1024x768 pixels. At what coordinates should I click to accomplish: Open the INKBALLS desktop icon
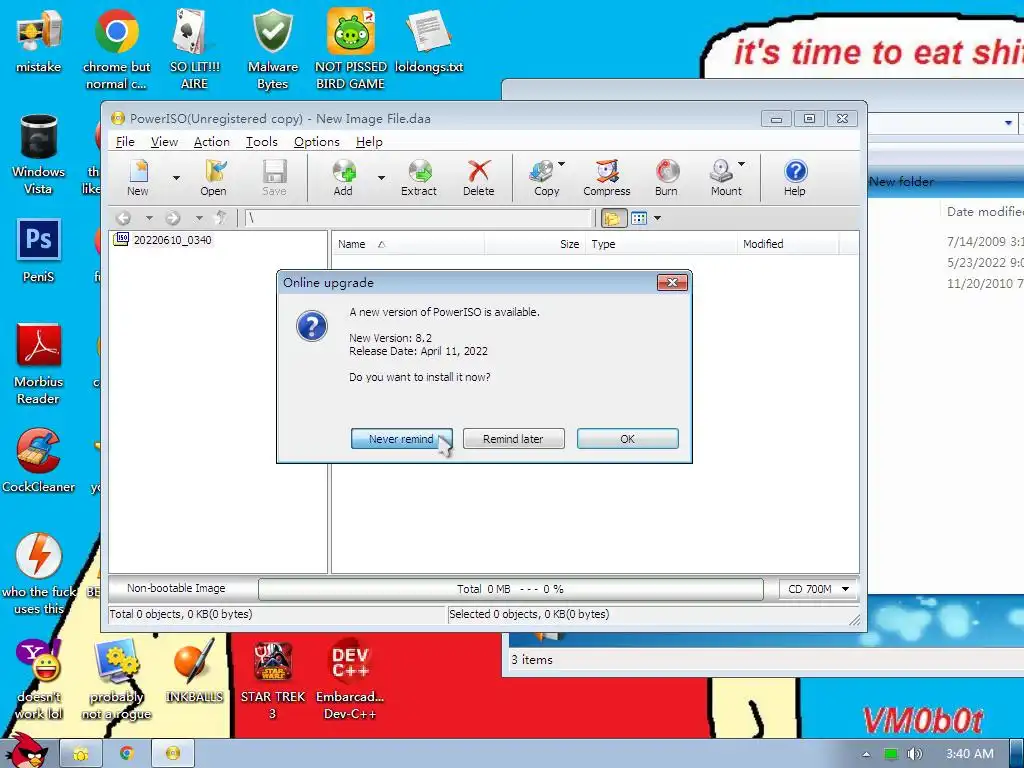pos(195,671)
